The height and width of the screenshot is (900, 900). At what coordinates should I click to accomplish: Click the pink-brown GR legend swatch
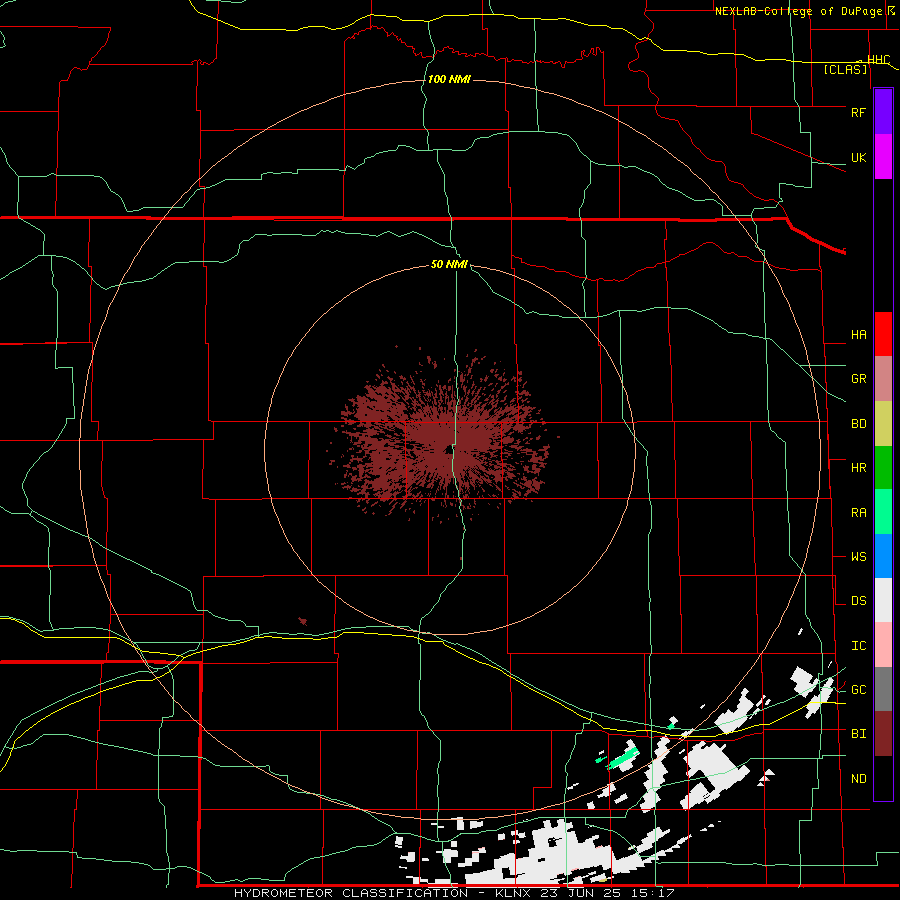click(883, 378)
